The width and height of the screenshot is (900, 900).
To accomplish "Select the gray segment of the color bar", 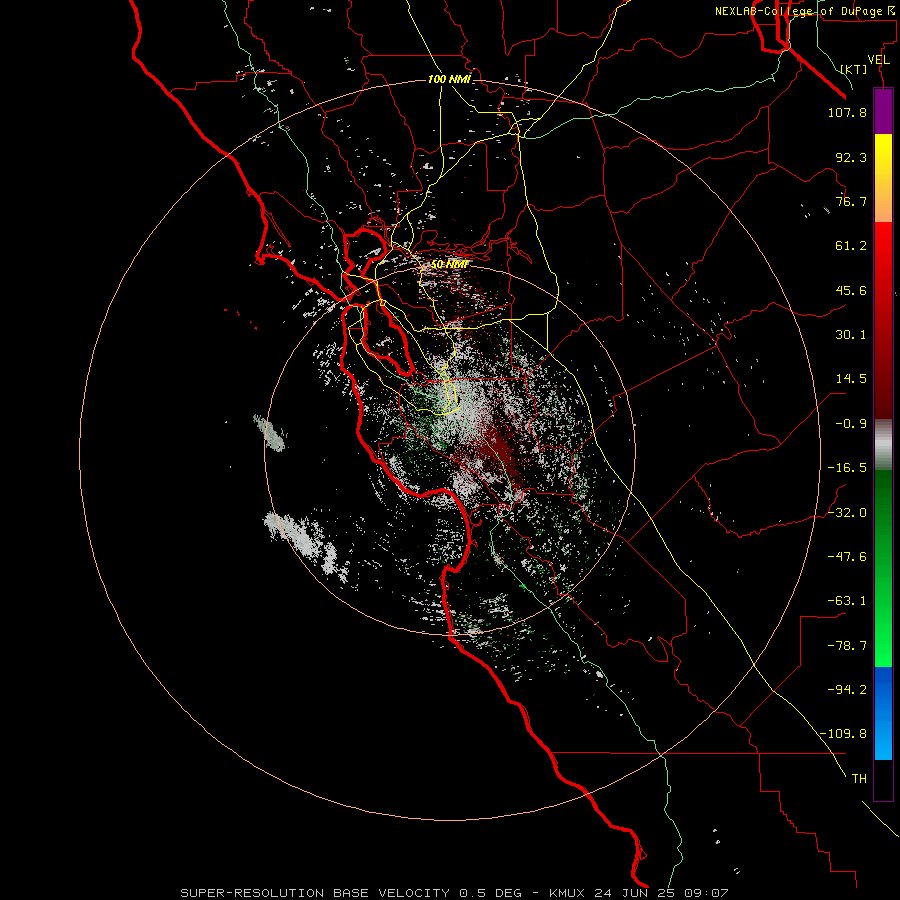I will click(x=883, y=445).
